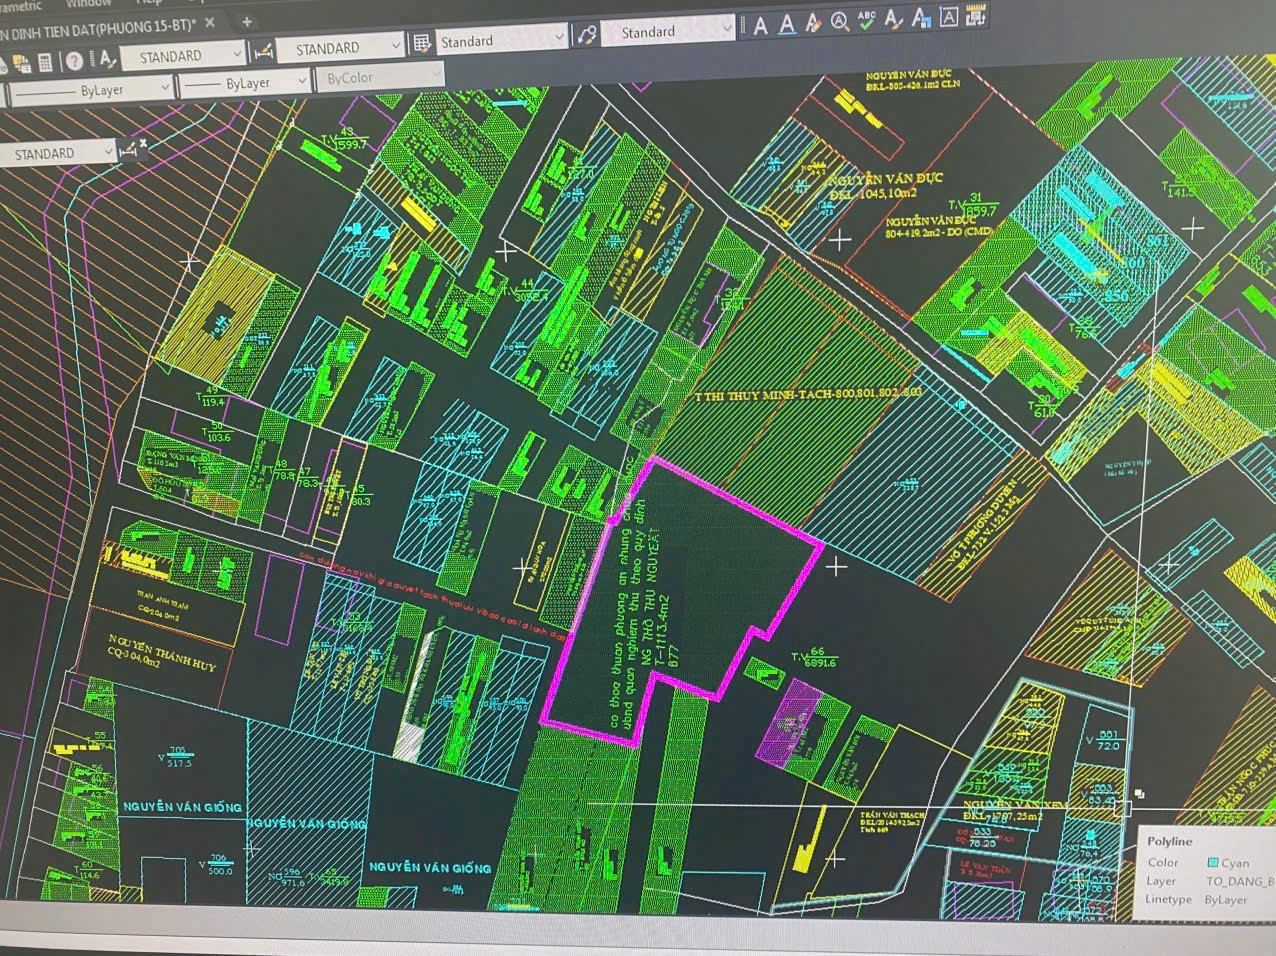This screenshot has height=956, width=1276.
Task: Click the Justify Text framed A icon
Action: pos(948,17)
